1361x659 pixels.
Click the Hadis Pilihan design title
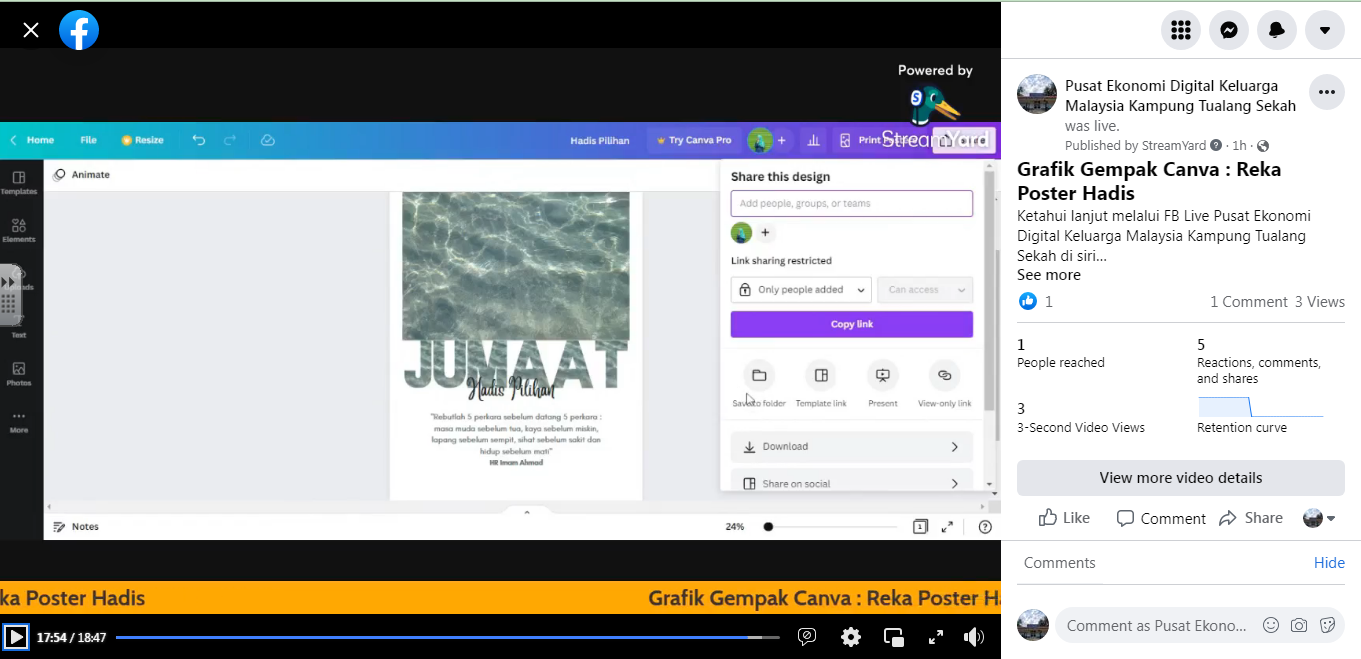click(600, 140)
